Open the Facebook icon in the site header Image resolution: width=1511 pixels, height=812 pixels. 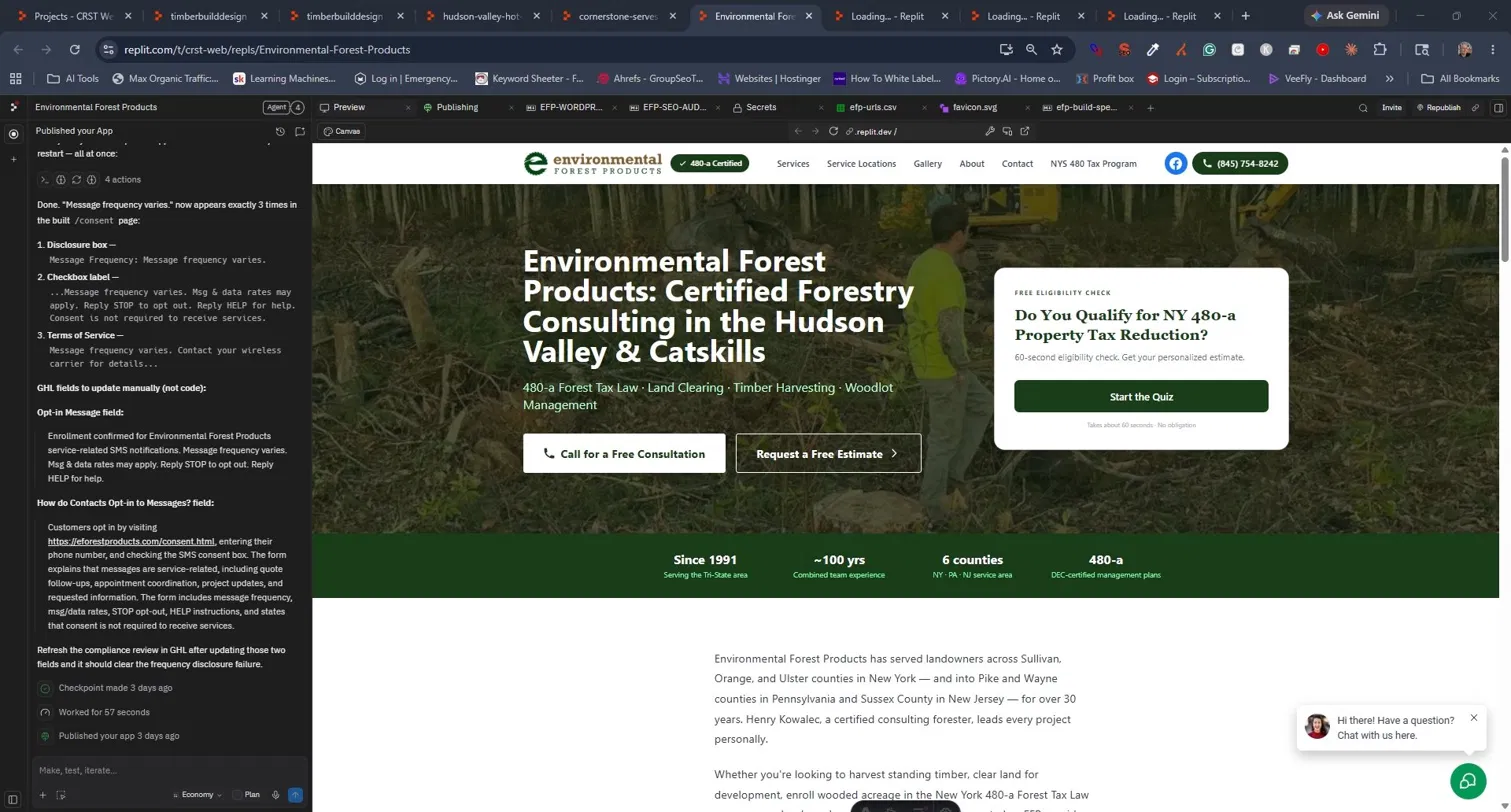(1175, 163)
